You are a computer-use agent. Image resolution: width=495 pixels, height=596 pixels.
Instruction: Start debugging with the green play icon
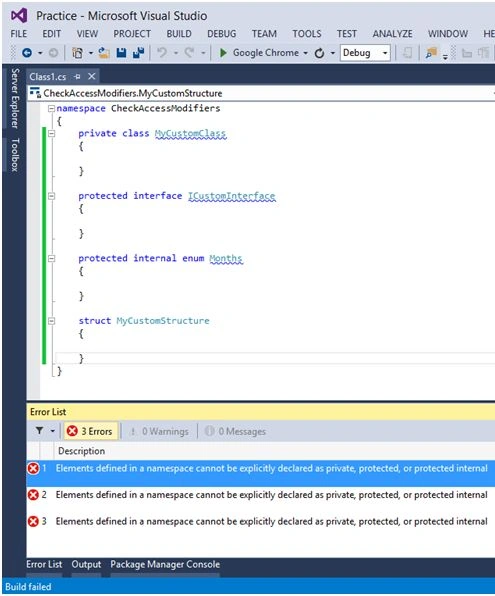223,53
